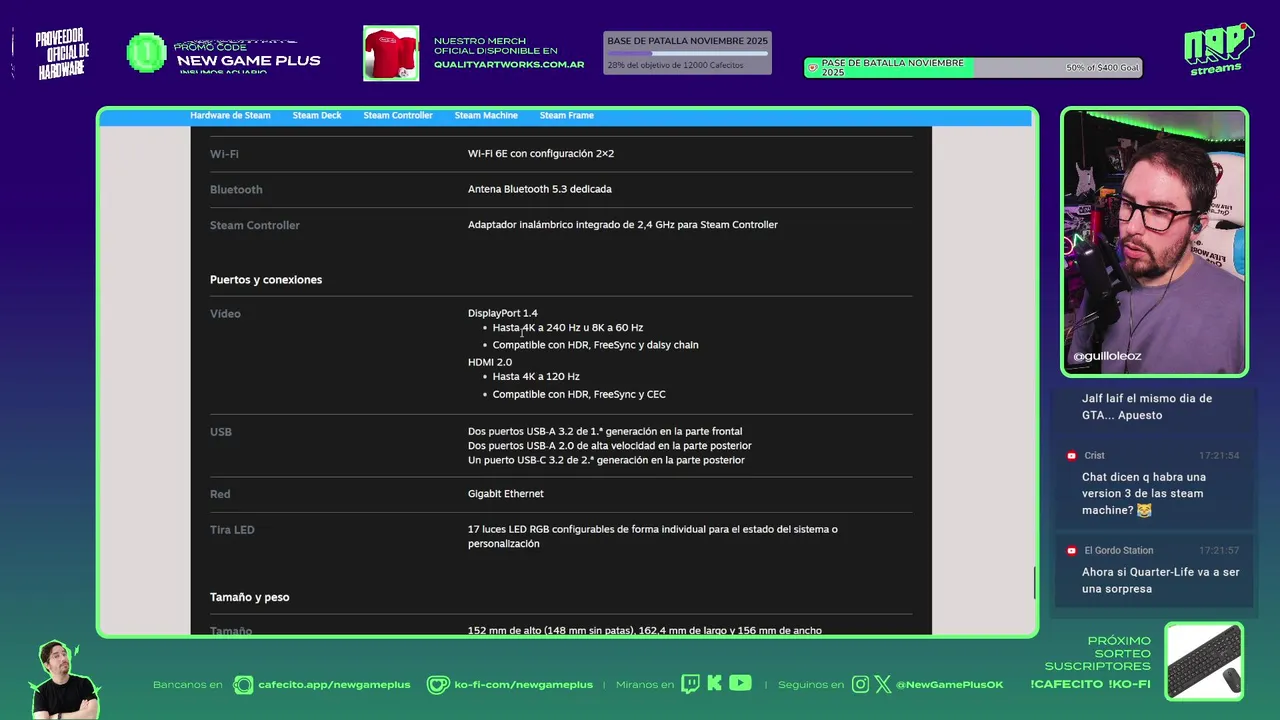Click the ko-fi.com/newgameplus link
The width and height of the screenshot is (1280, 720).
(524, 685)
